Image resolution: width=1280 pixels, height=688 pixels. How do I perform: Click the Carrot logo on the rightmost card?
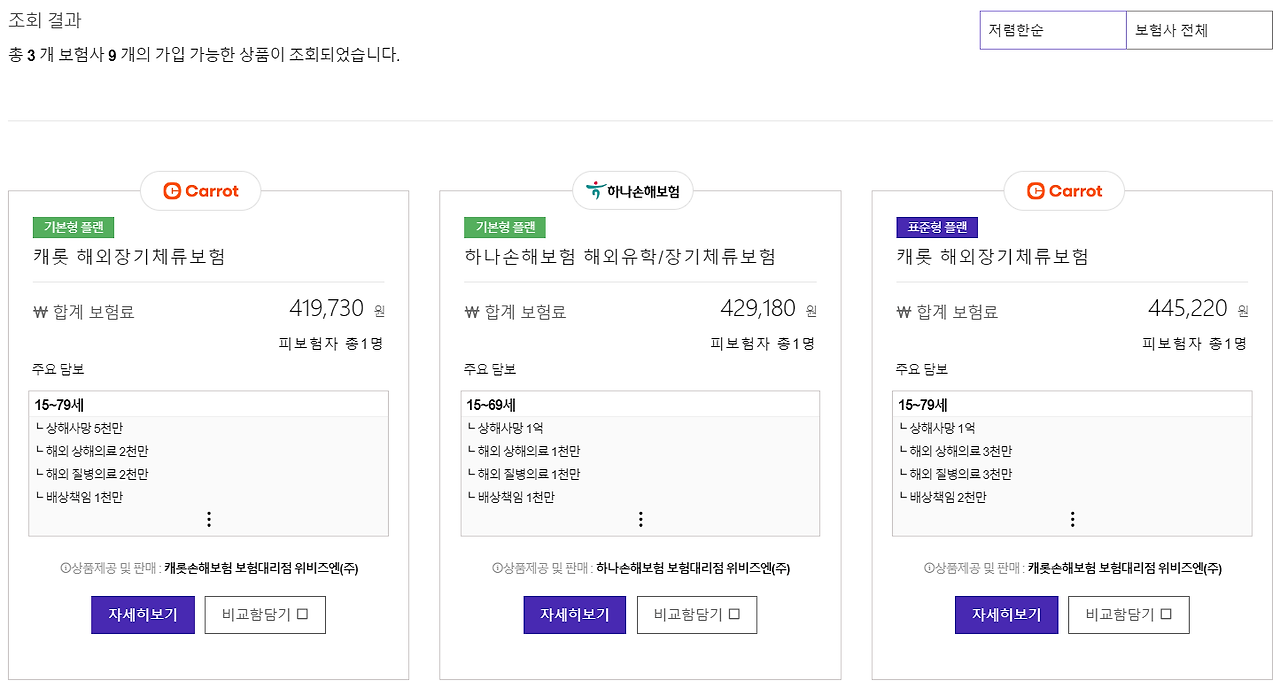click(x=1063, y=190)
